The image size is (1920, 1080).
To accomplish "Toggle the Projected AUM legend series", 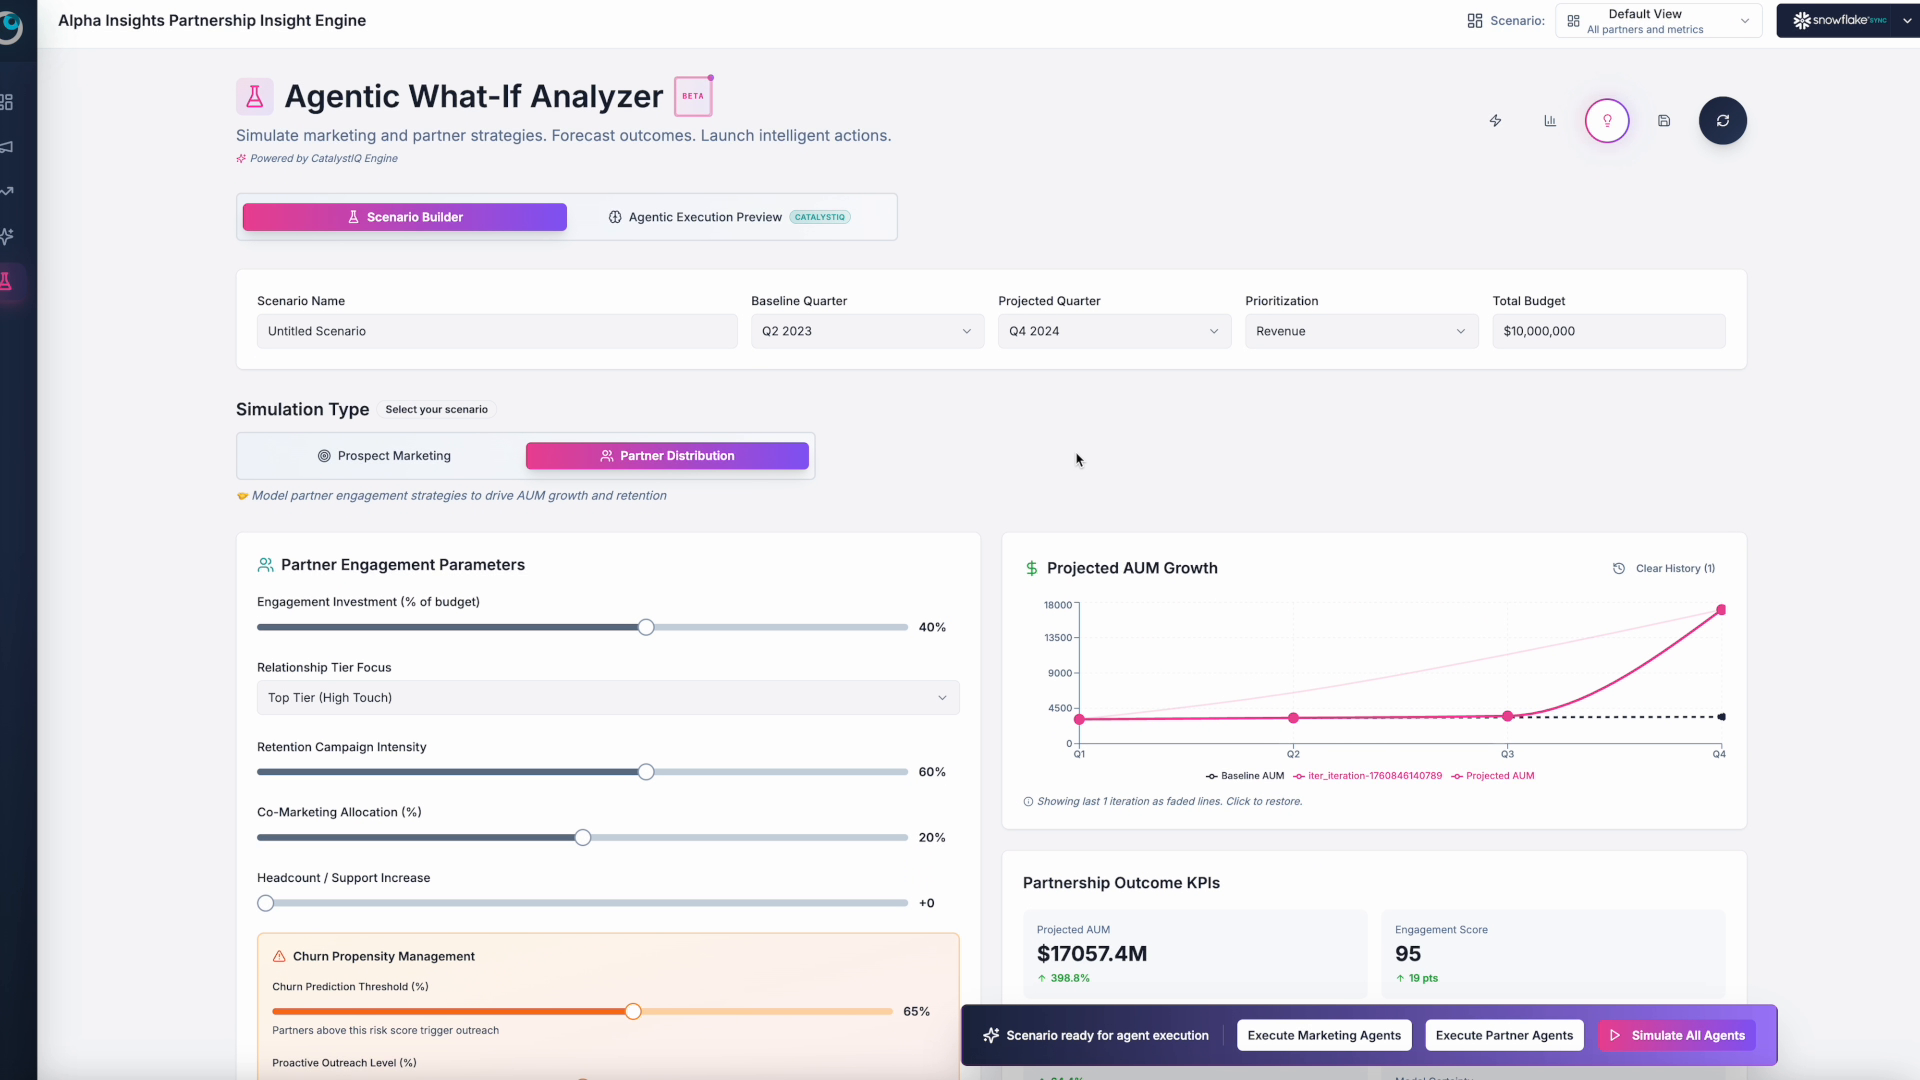I will point(1499,776).
